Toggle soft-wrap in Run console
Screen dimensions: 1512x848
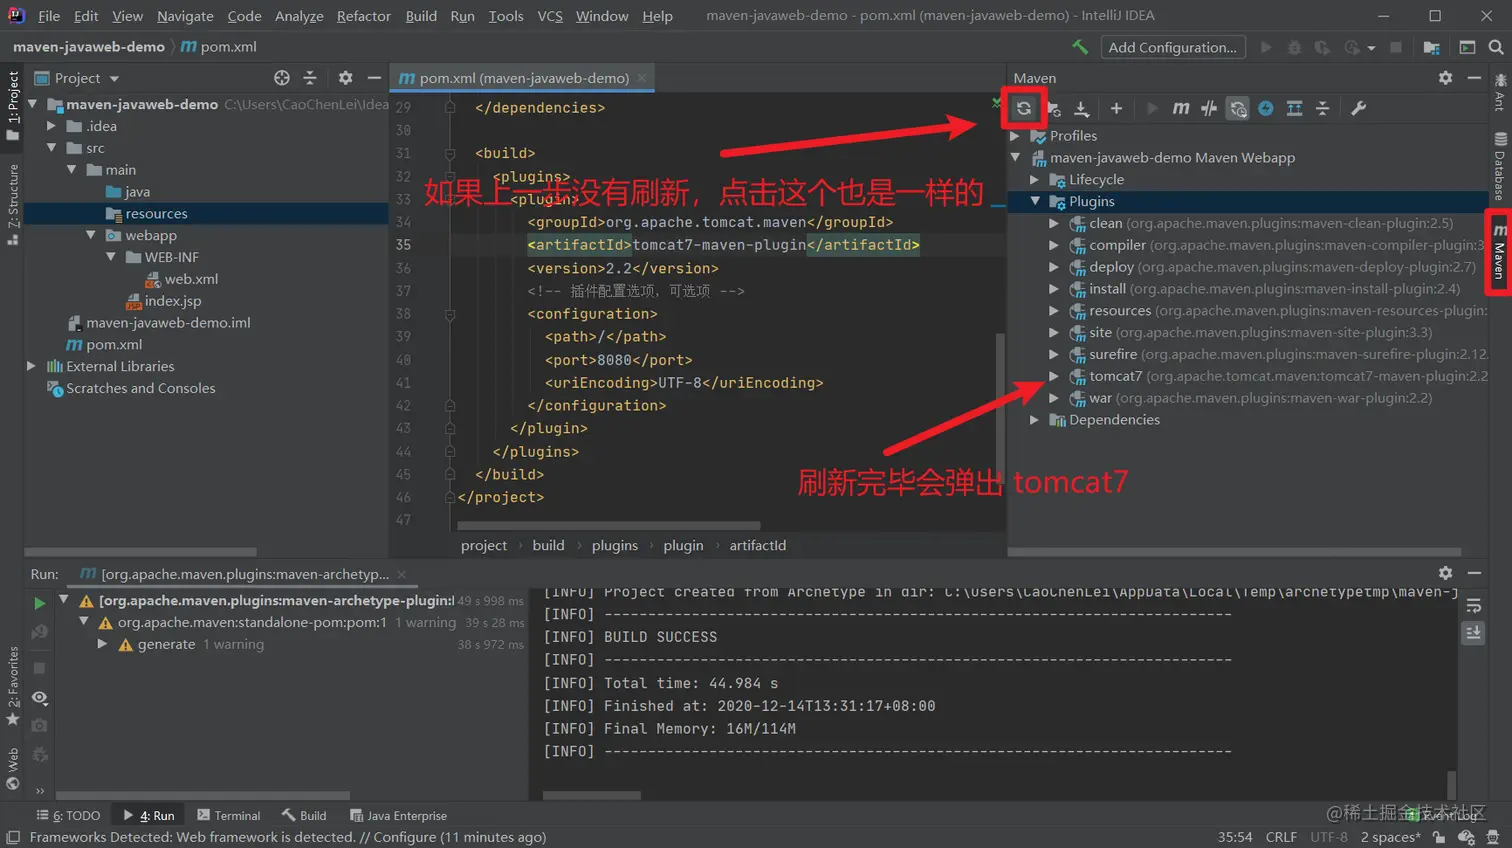coord(1473,606)
